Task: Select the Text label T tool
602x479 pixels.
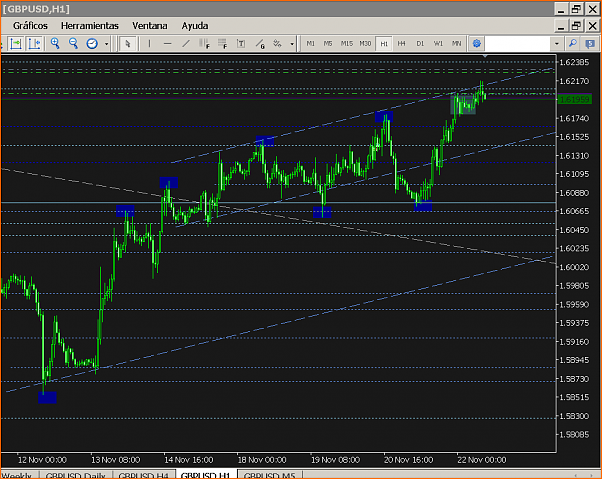Action: coord(241,44)
